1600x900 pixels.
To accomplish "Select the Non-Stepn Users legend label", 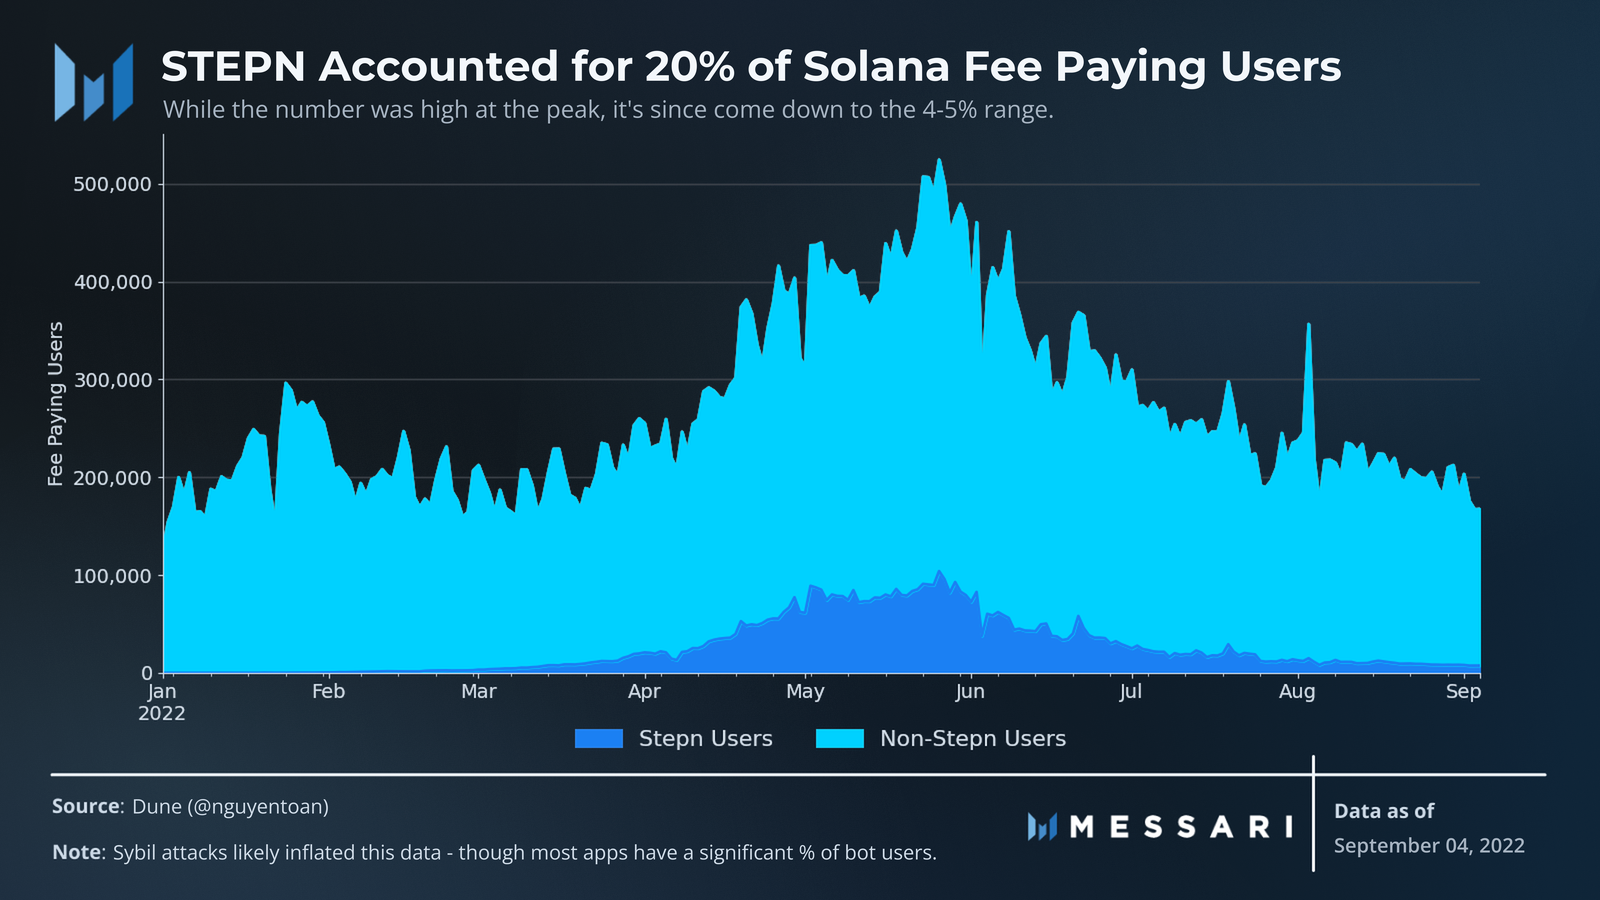I will coord(973,739).
